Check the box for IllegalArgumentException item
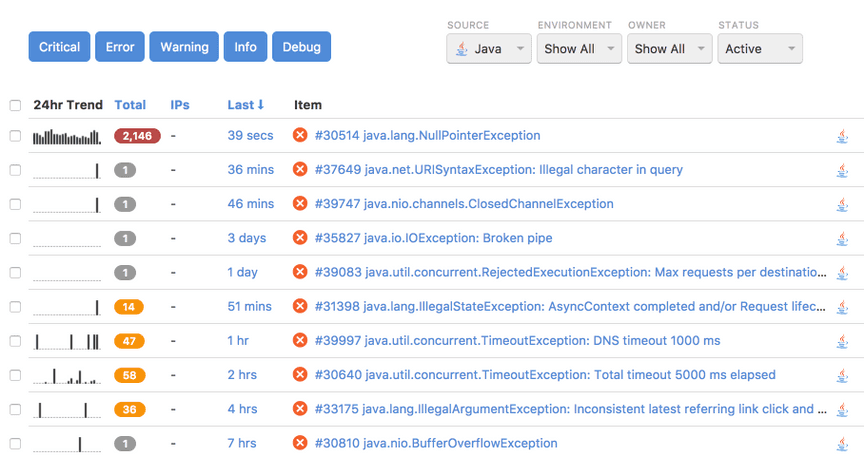Viewport: 864px width, 475px height. click(15, 409)
